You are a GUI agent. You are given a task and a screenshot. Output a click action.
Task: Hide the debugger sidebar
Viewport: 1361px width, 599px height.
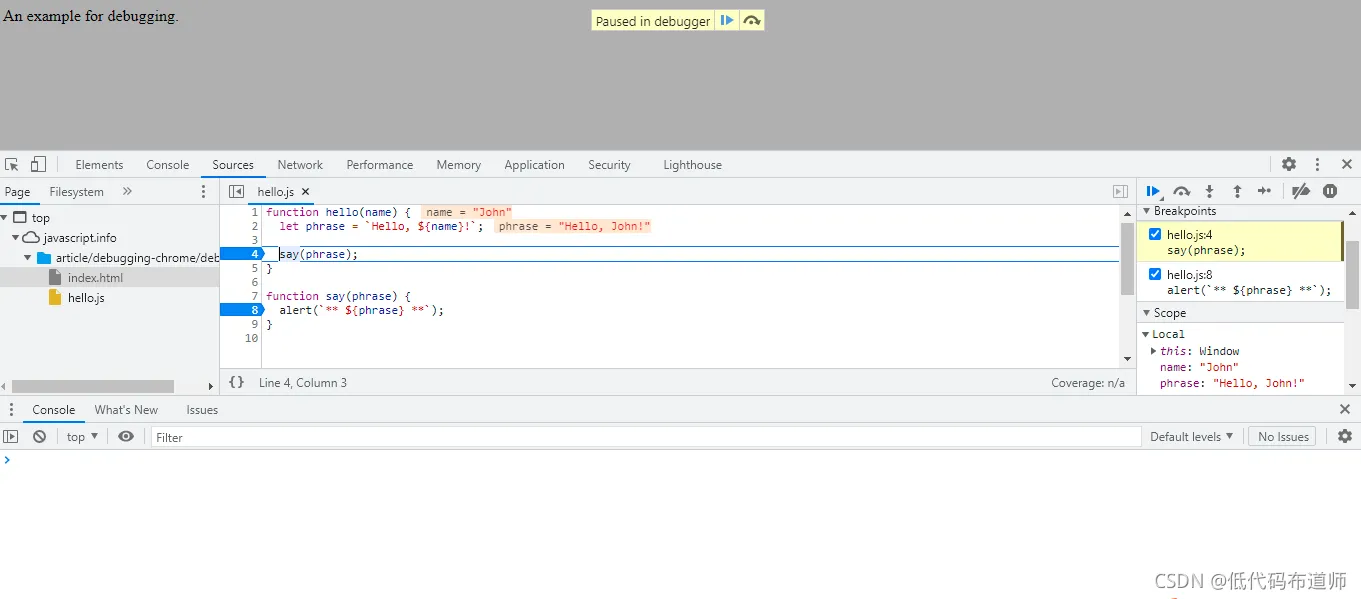pos(1120,191)
